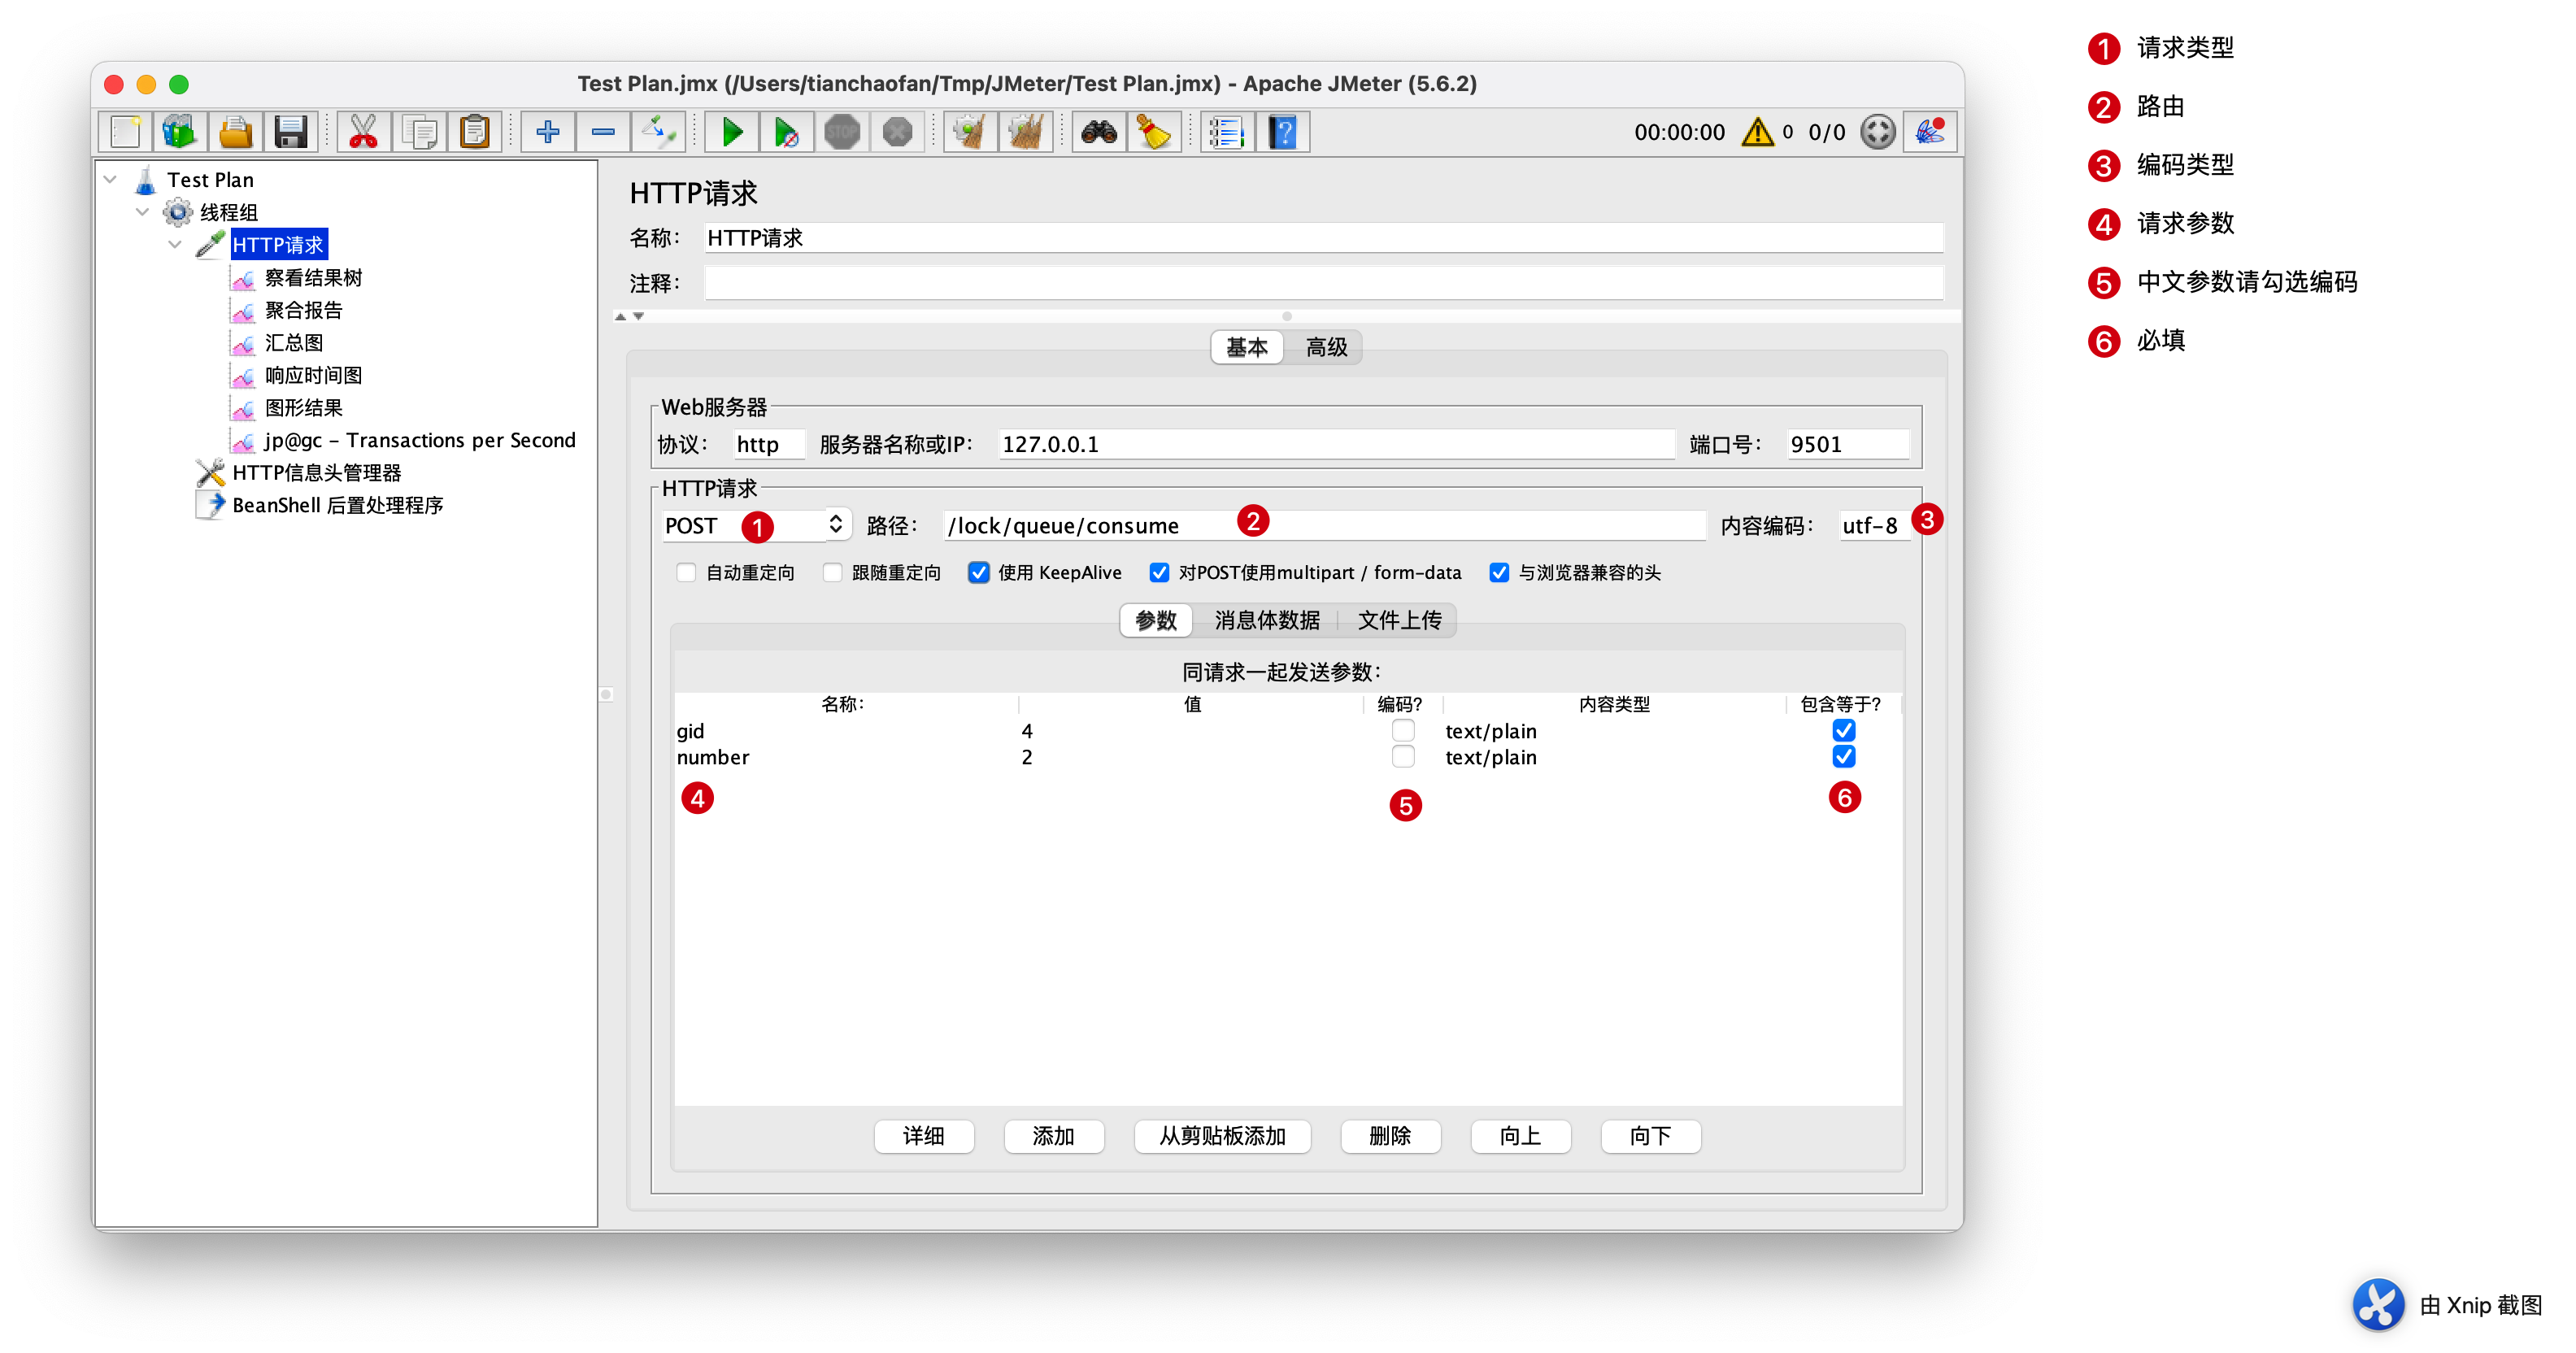Switch to the 基本 tab
The width and height of the screenshot is (2576, 1353).
[1247, 348]
